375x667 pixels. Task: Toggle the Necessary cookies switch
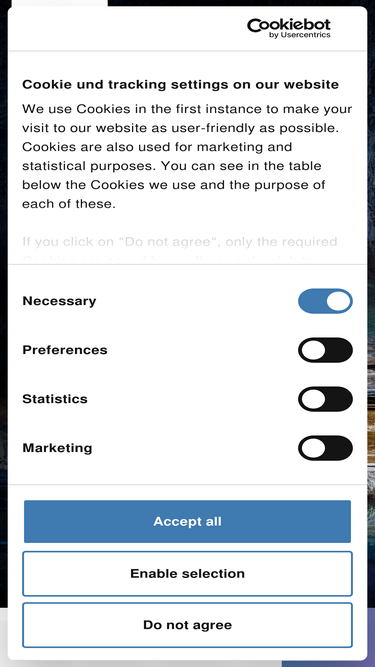tap(325, 301)
